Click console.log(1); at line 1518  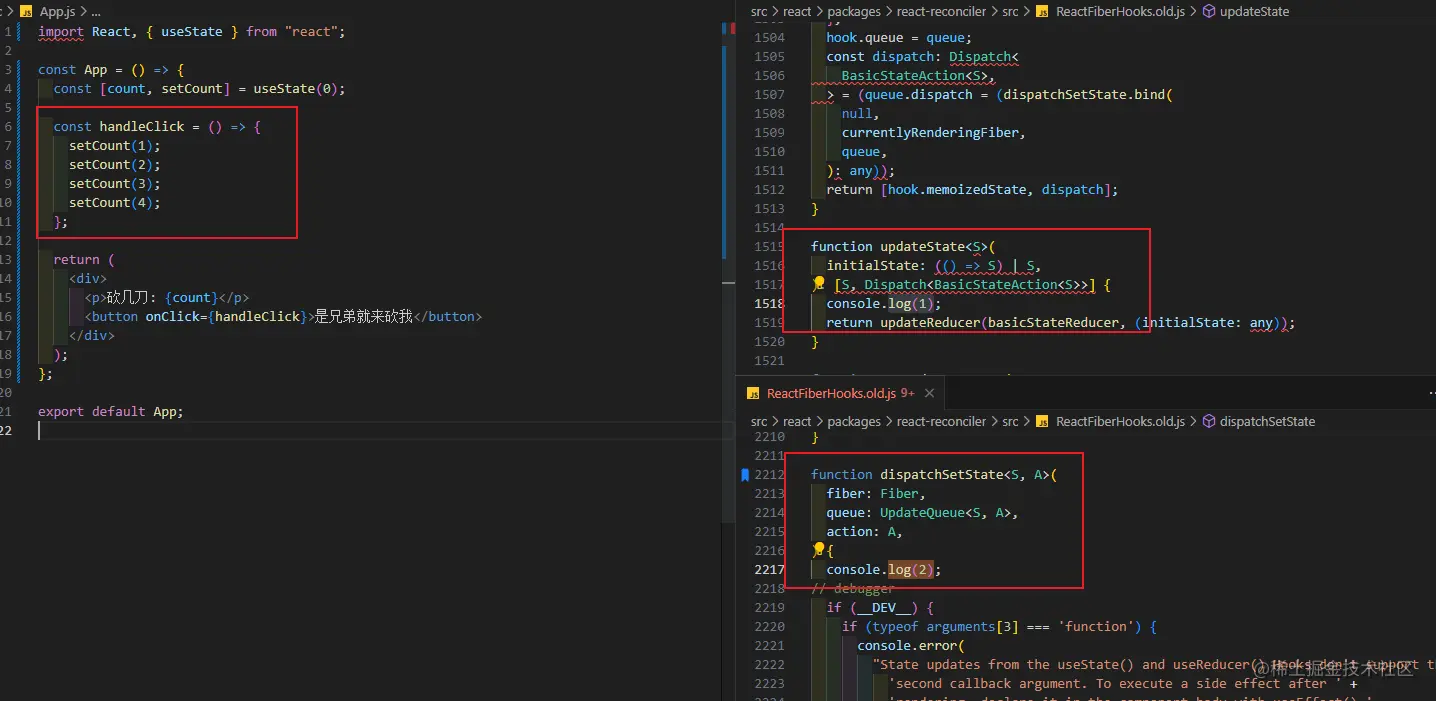coord(884,304)
